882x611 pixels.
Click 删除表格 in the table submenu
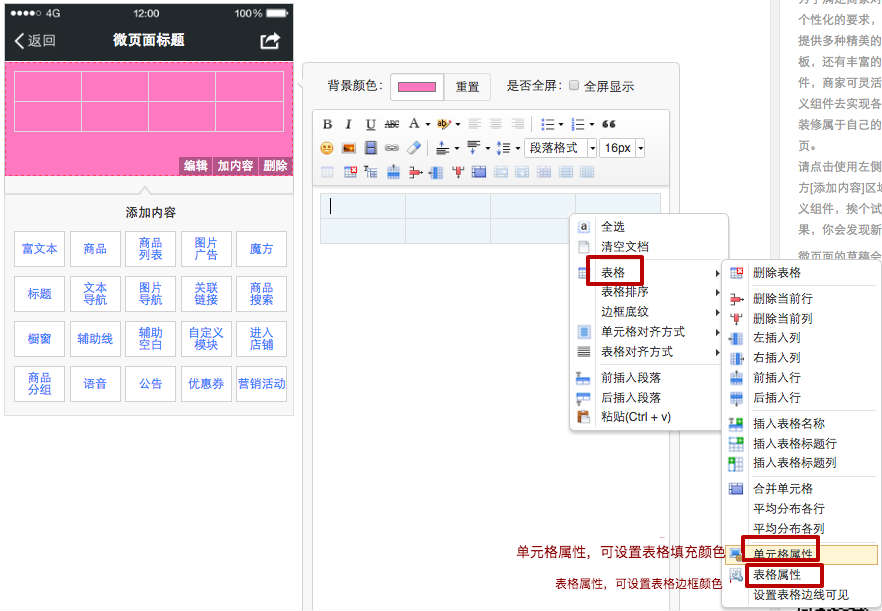coord(776,273)
